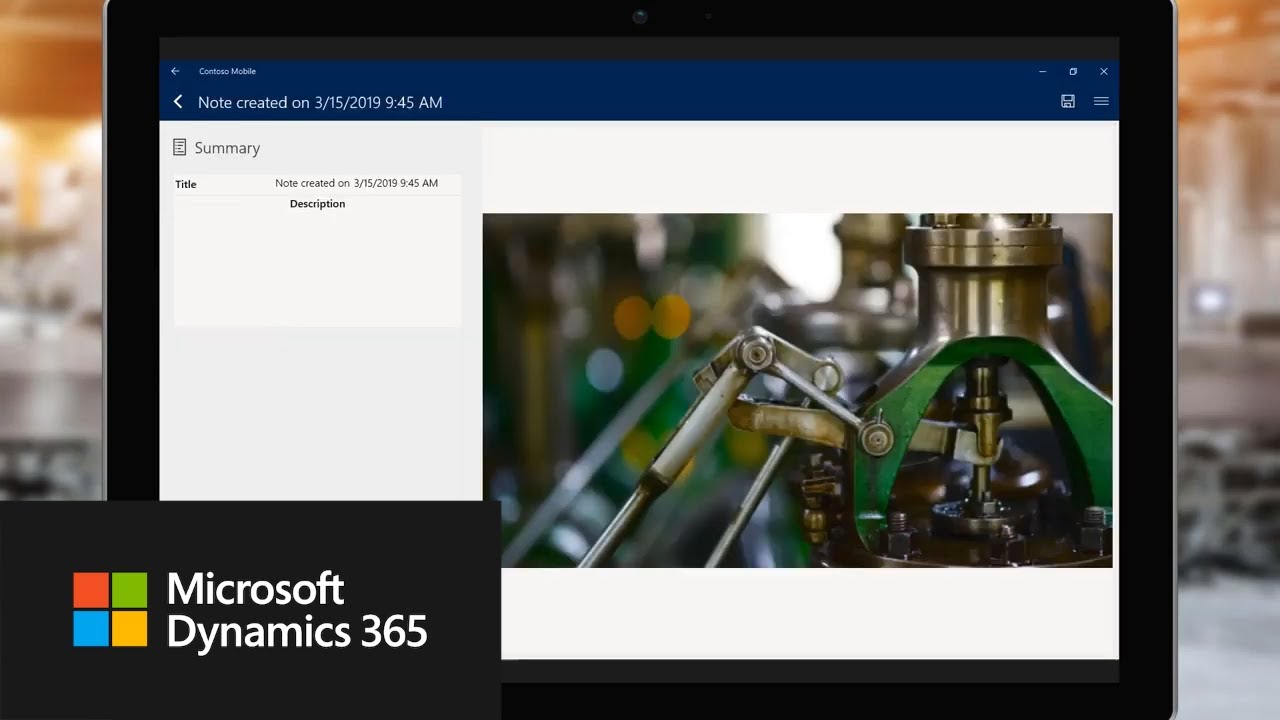Screen dimensions: 1280x720
Task: Close the Contoso Mobile window
Action: tap(1104, 72)
